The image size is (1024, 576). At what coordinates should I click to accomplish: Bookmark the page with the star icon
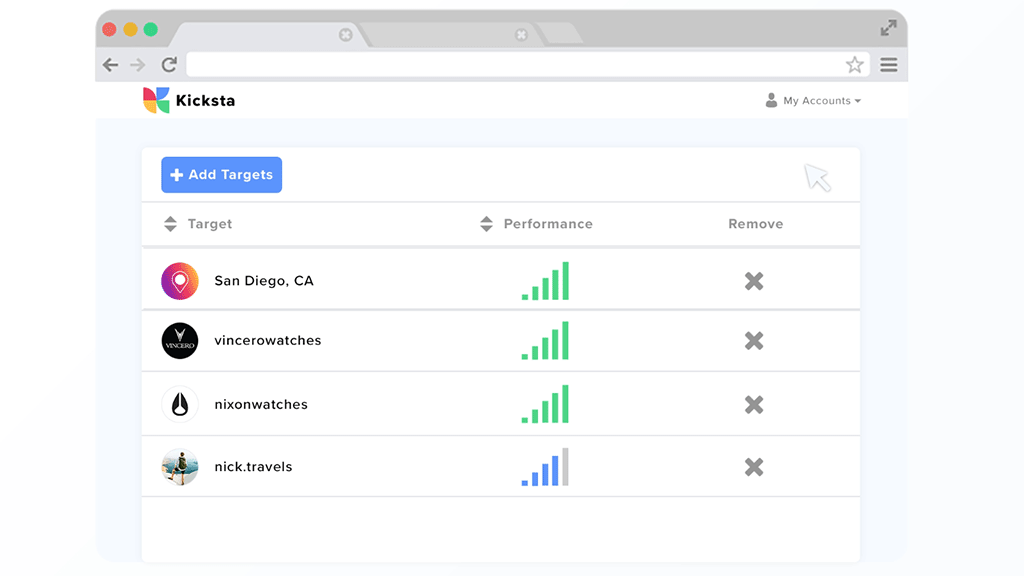pos(854,65)
